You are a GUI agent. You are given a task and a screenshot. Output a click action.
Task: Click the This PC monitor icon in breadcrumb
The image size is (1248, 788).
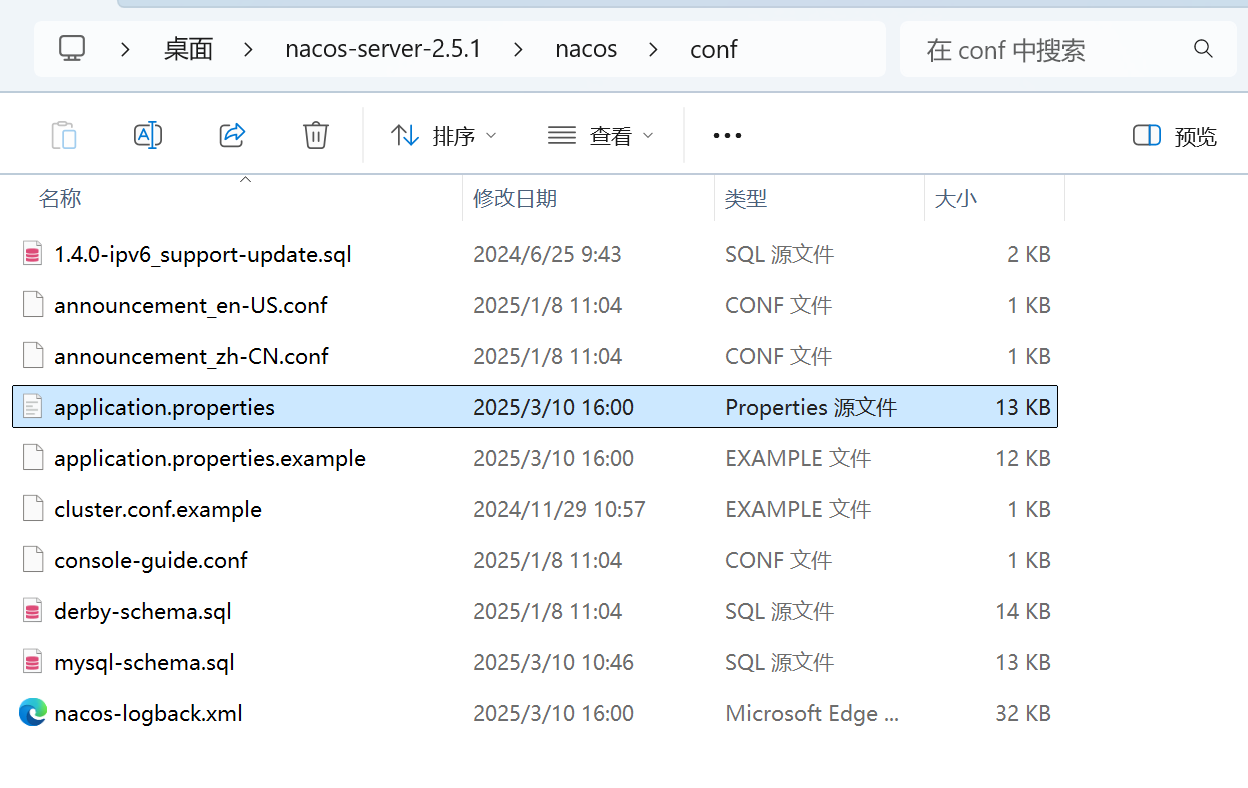(x=71, y=49)
